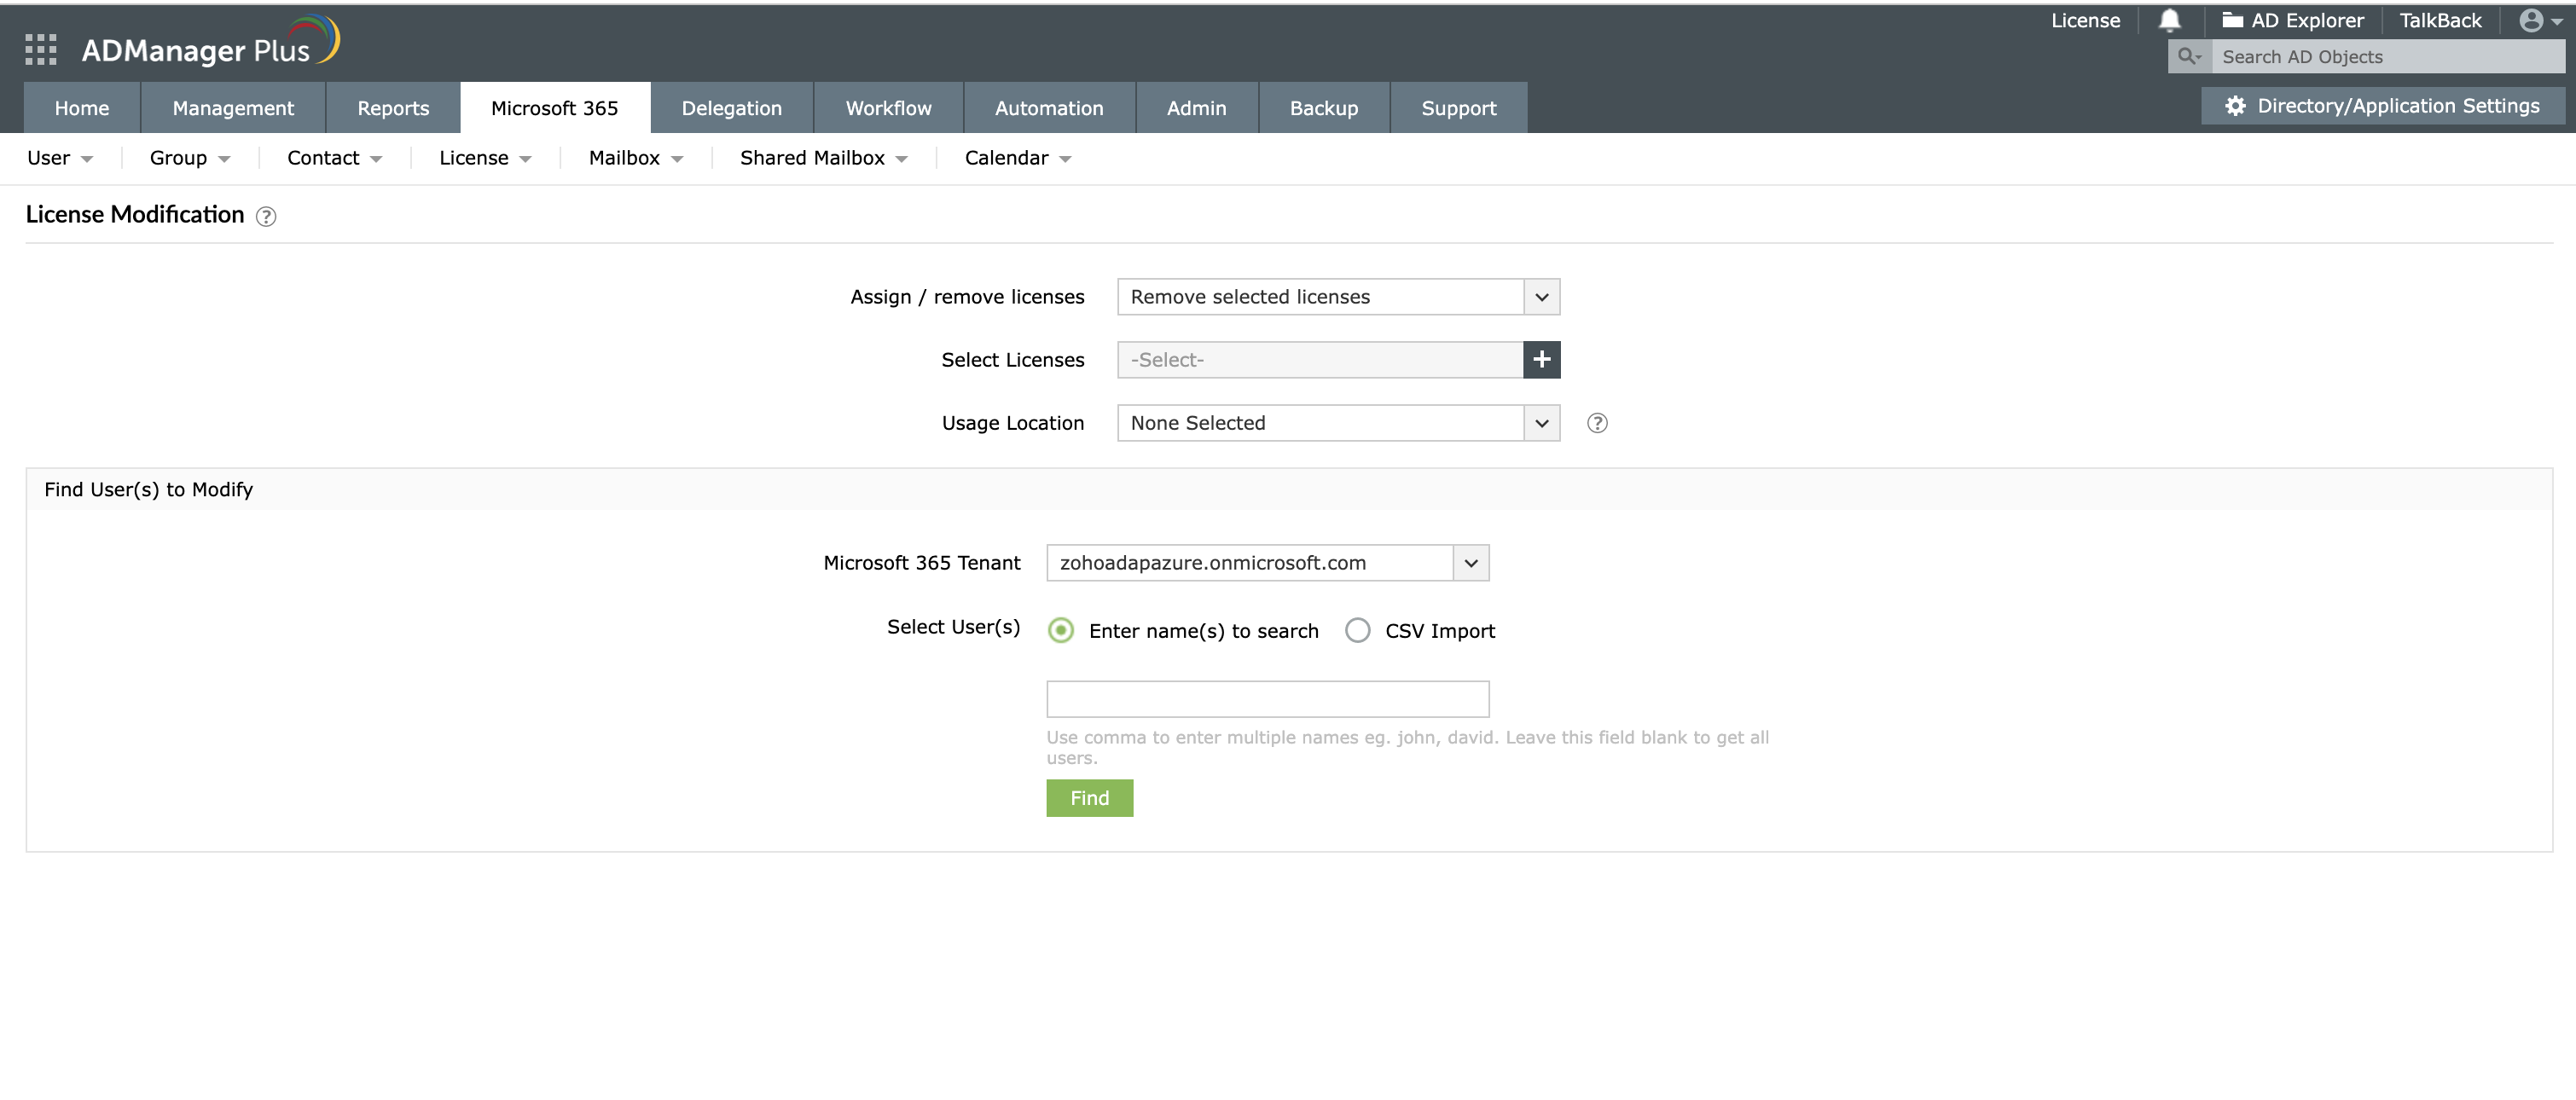Open AD Explorer folder icon
2576x1100 pixels.
(x=2232, y=21)
